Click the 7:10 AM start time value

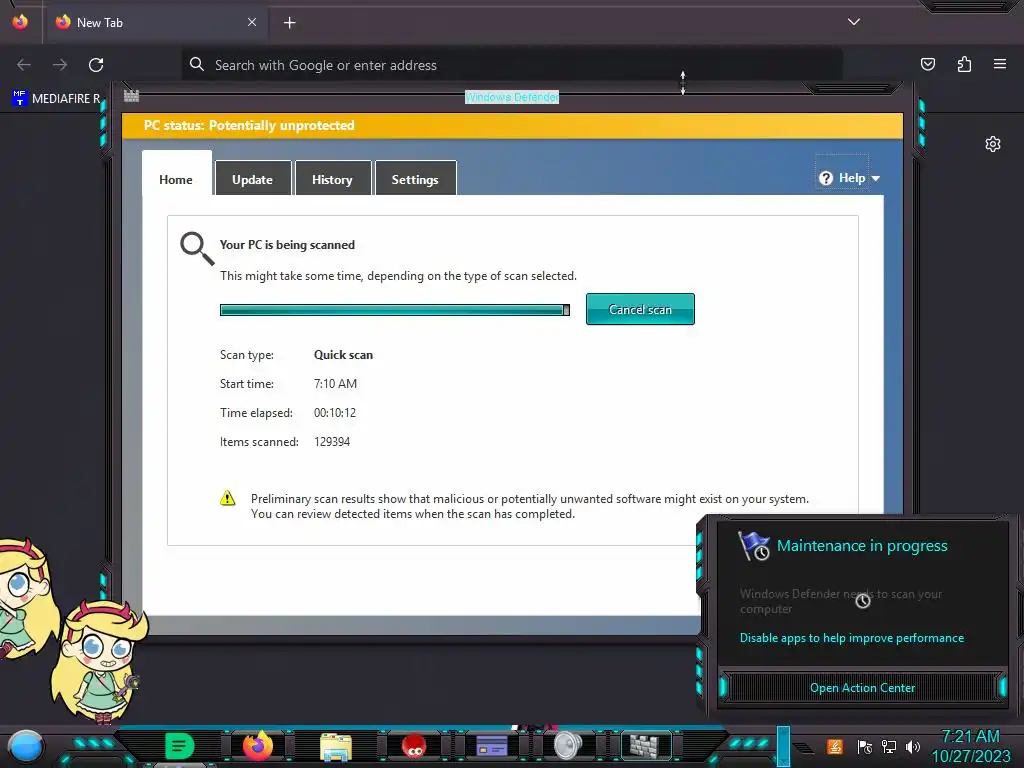click(335, 383)
